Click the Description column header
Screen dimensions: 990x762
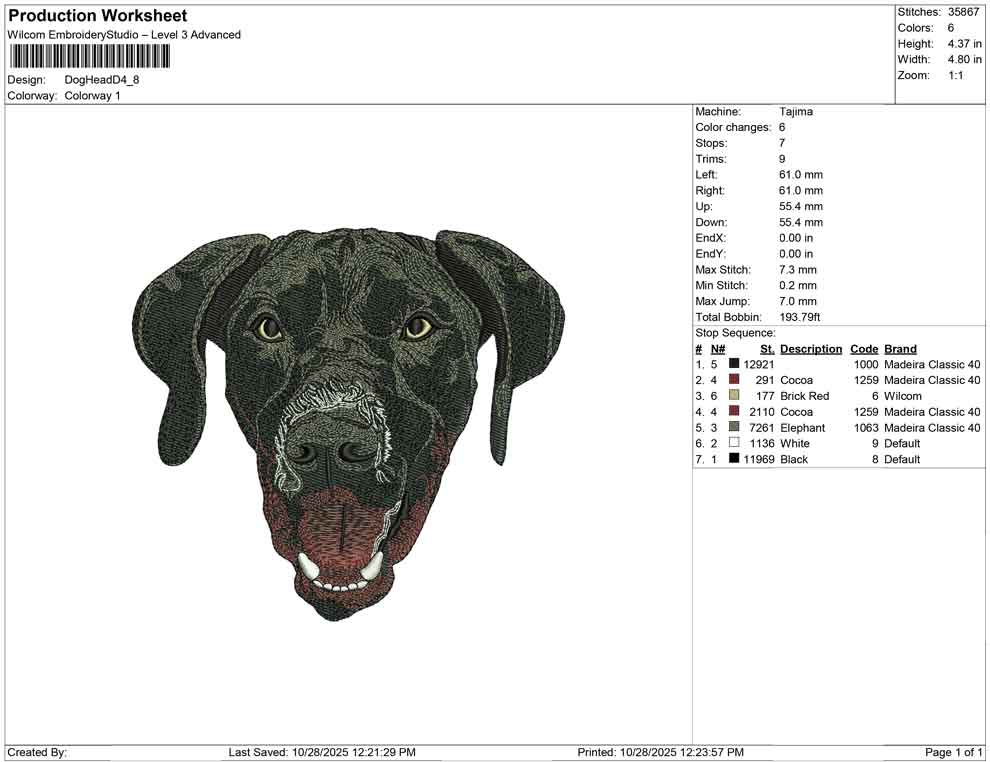click(810, 348)
